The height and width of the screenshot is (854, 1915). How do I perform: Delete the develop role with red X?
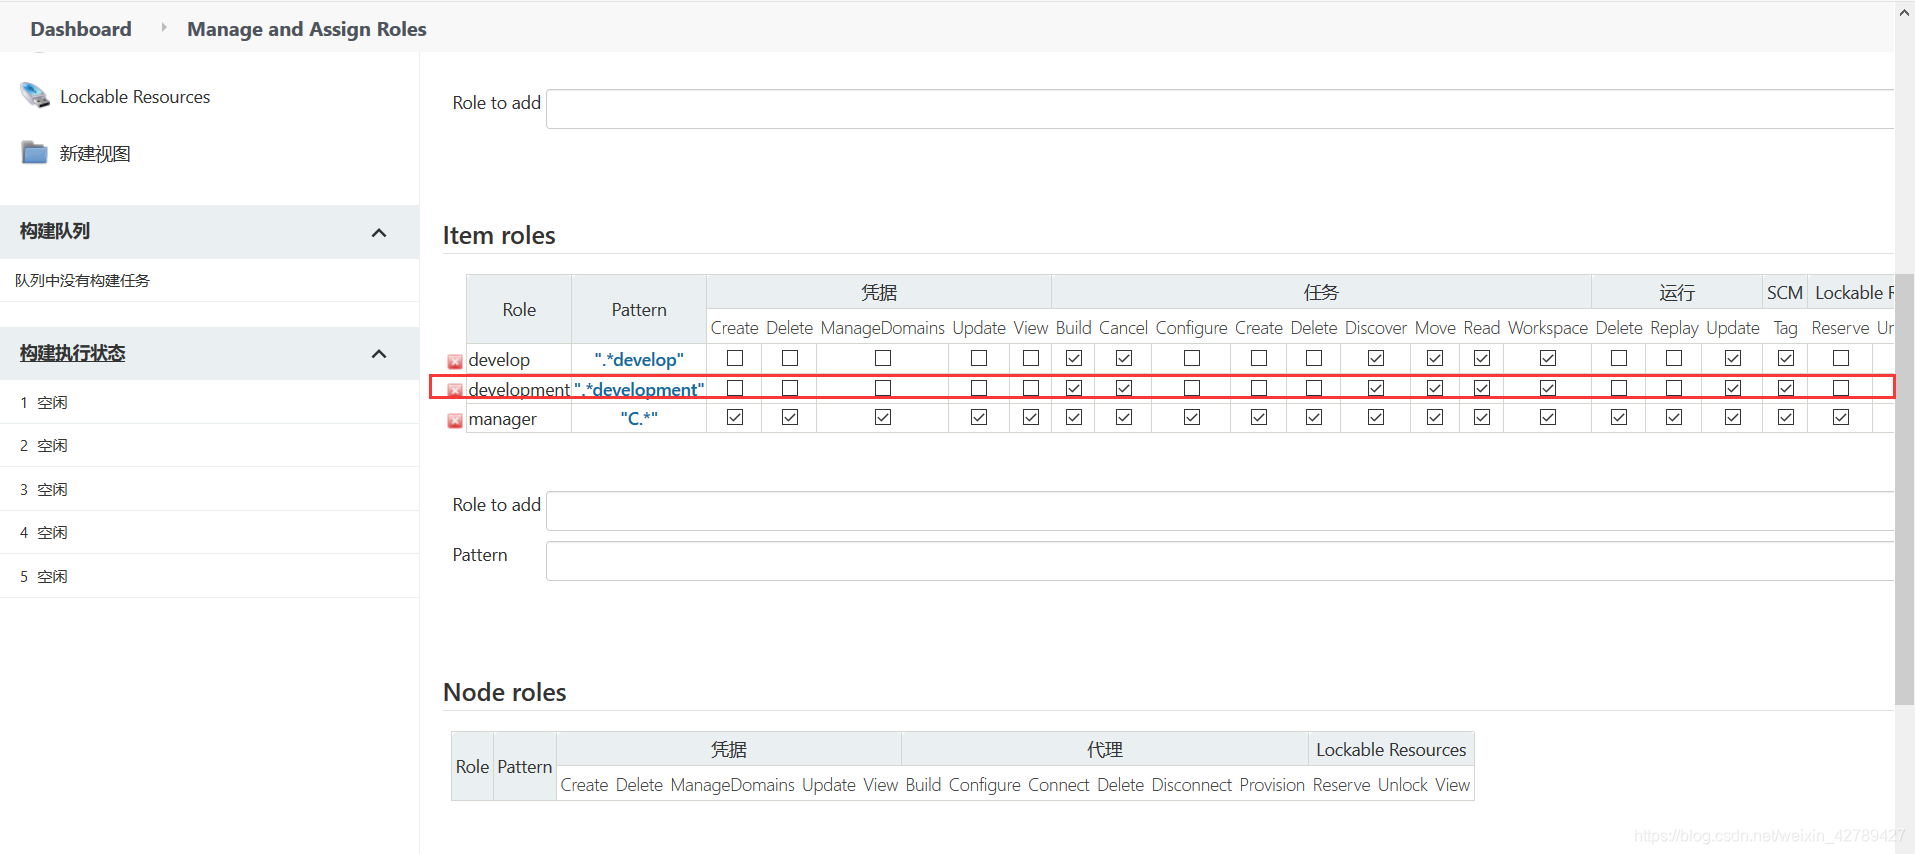(x=455, y=361)
